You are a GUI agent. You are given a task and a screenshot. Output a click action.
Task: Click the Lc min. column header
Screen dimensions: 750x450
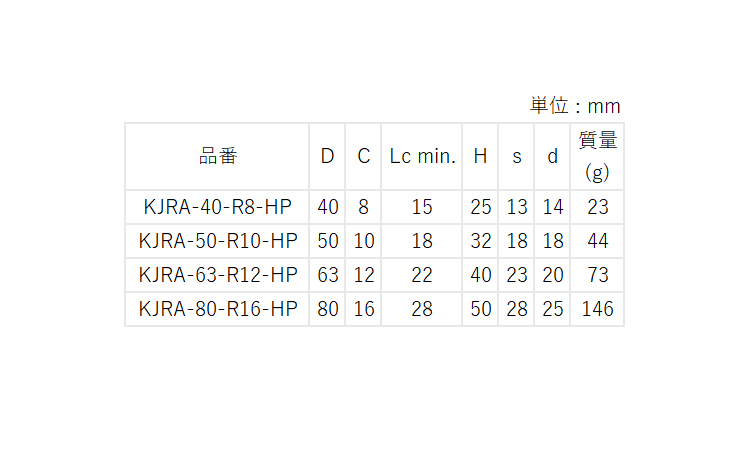click(422, 156)
